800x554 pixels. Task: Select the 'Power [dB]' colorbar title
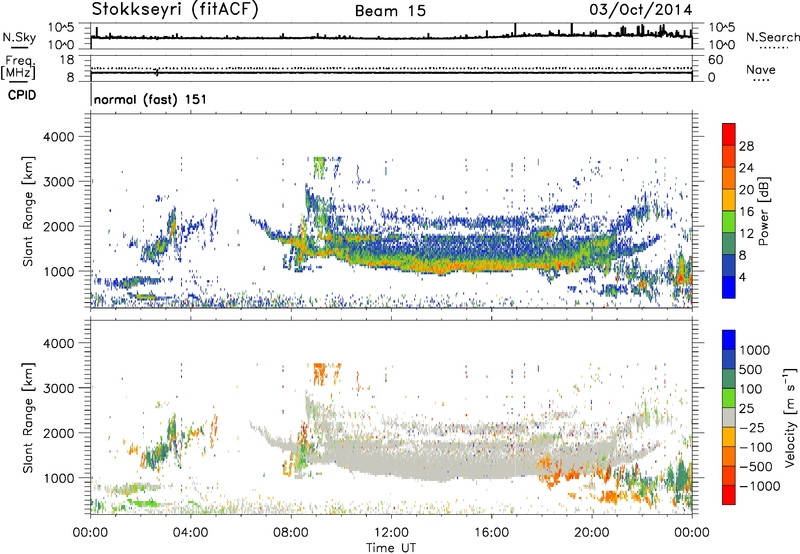[x=764, y=211]
